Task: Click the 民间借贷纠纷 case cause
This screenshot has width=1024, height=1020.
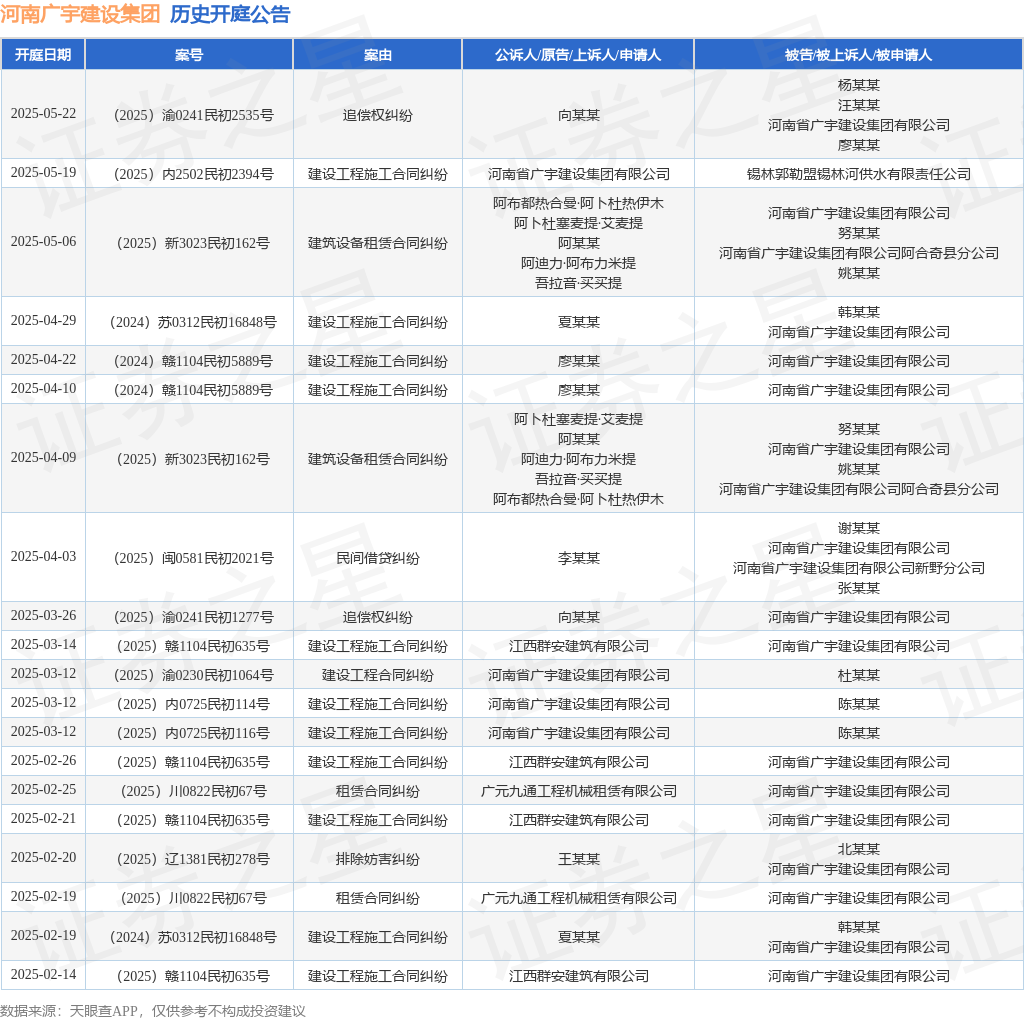Action: 377,558
